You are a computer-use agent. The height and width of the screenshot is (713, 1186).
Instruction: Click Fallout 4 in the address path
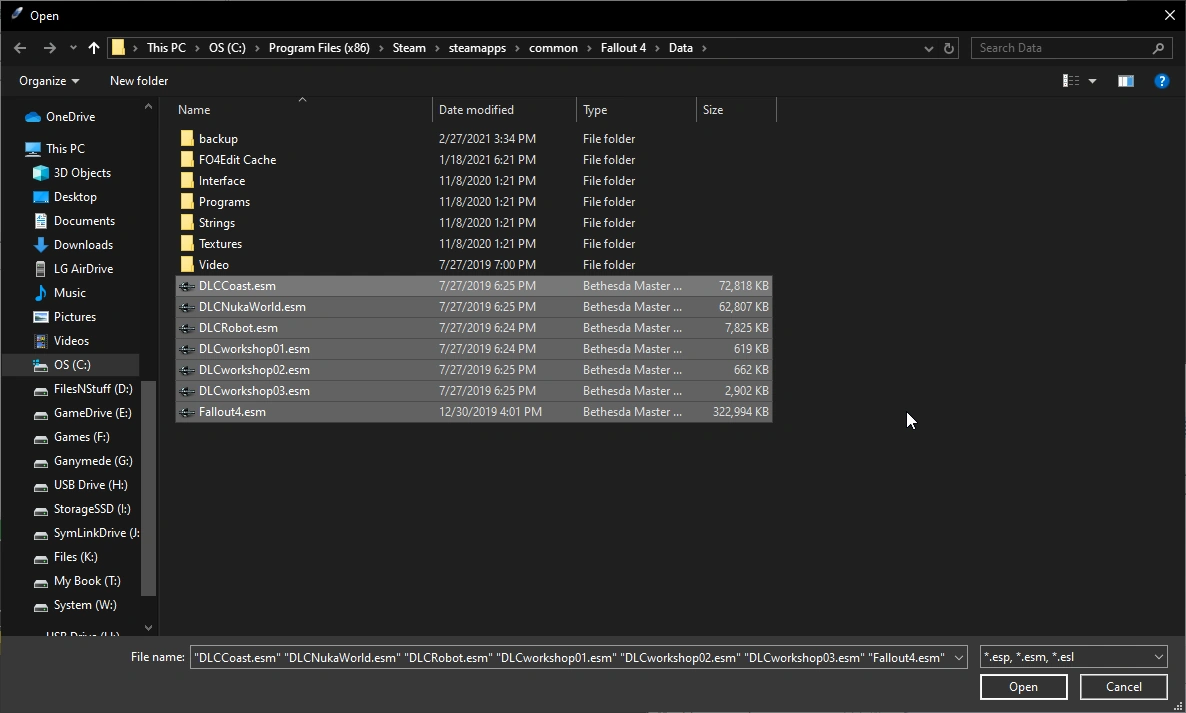coord(623,48)
